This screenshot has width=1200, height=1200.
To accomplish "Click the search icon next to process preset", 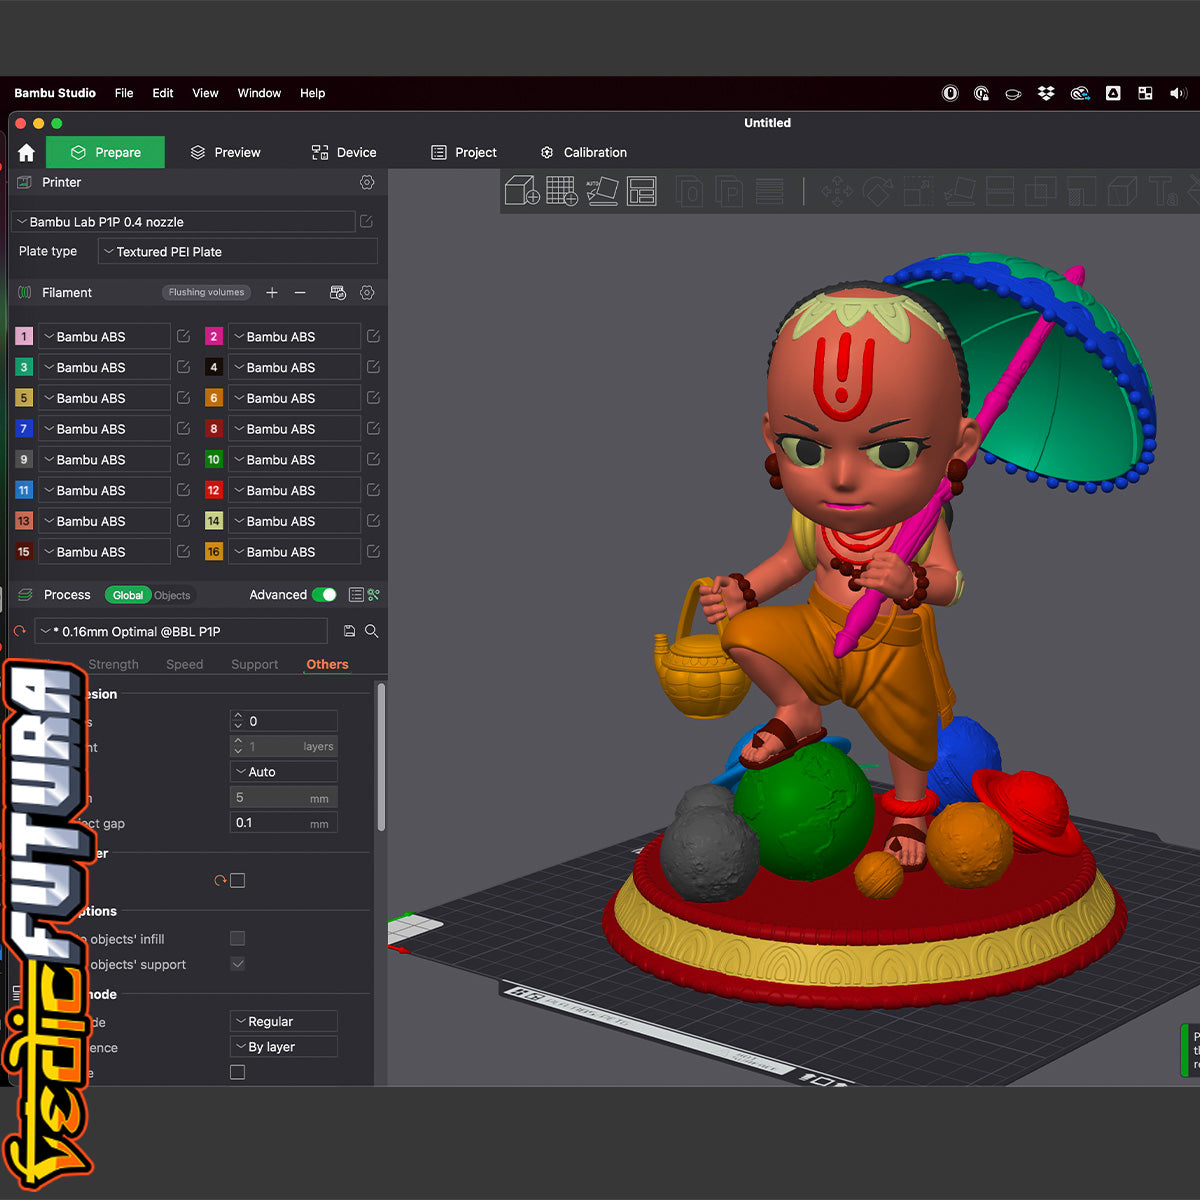I will point(371,631).
